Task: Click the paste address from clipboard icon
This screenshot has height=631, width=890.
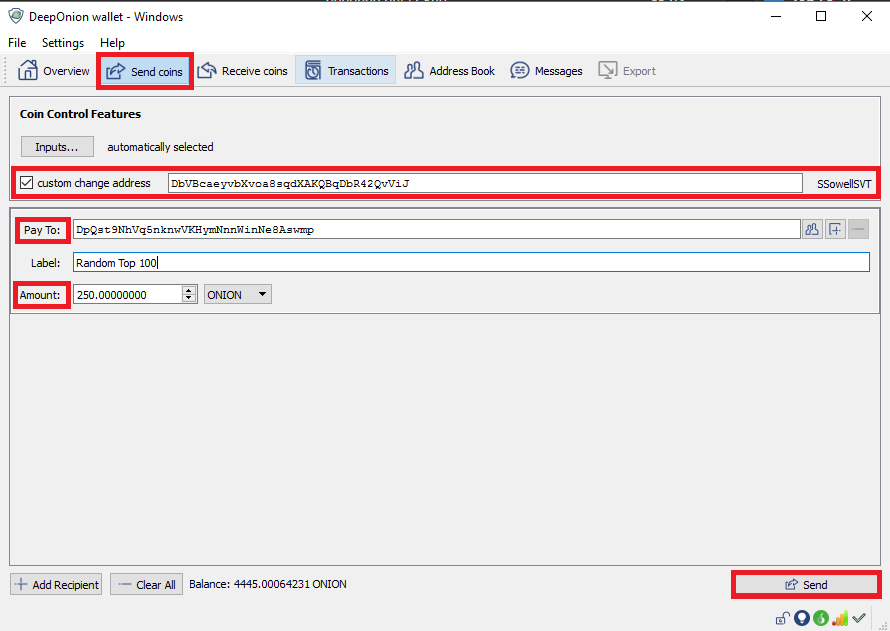Action: coord(836,230)
